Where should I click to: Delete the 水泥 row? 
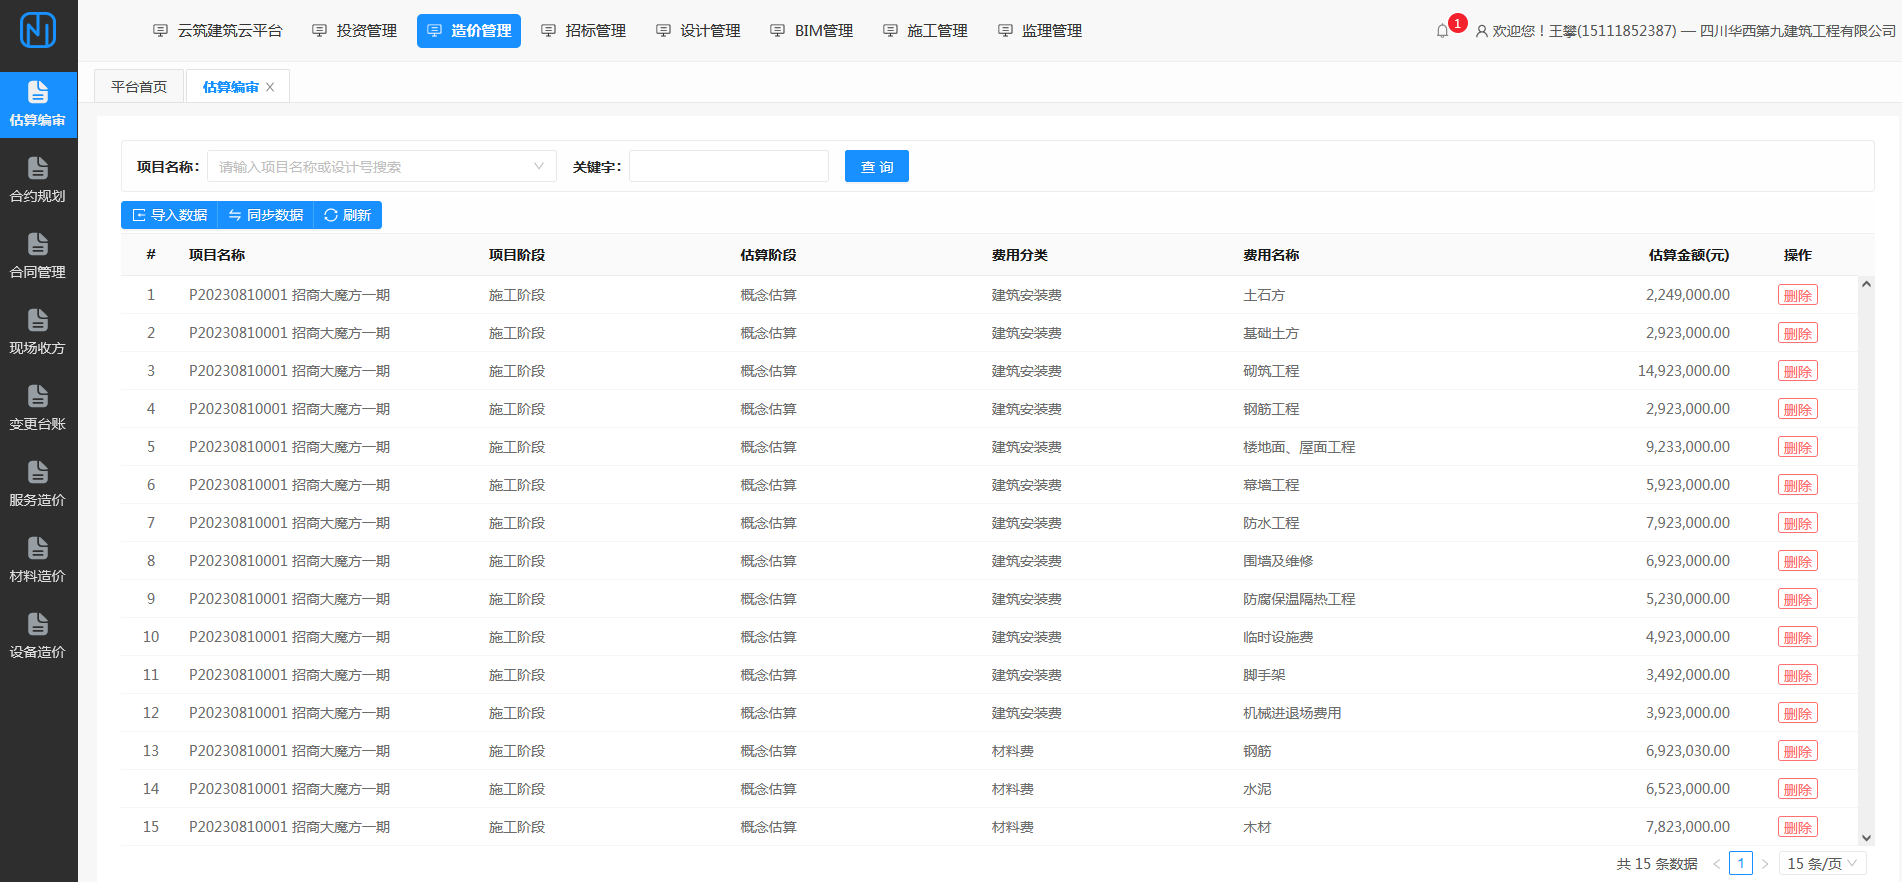1798,789
